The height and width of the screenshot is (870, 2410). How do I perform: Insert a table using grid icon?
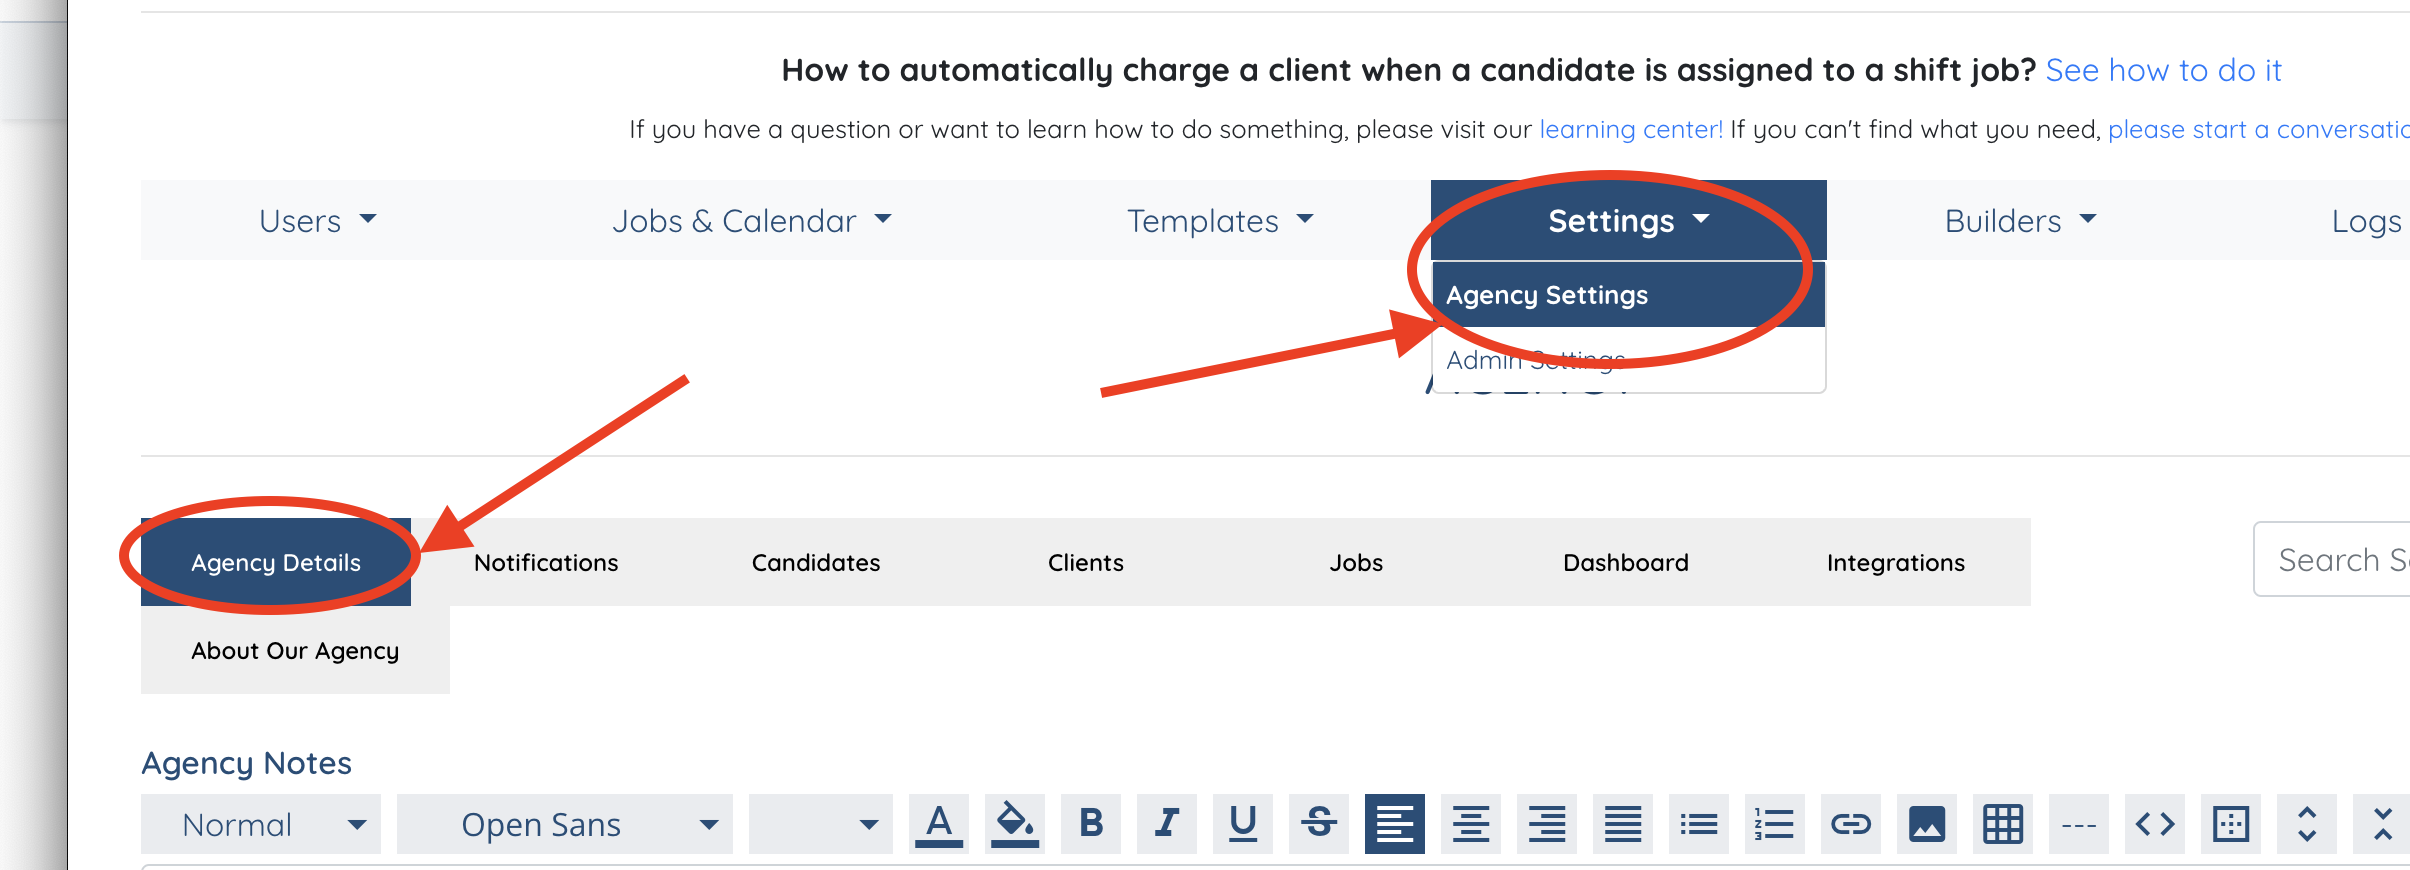point(2003,824)
